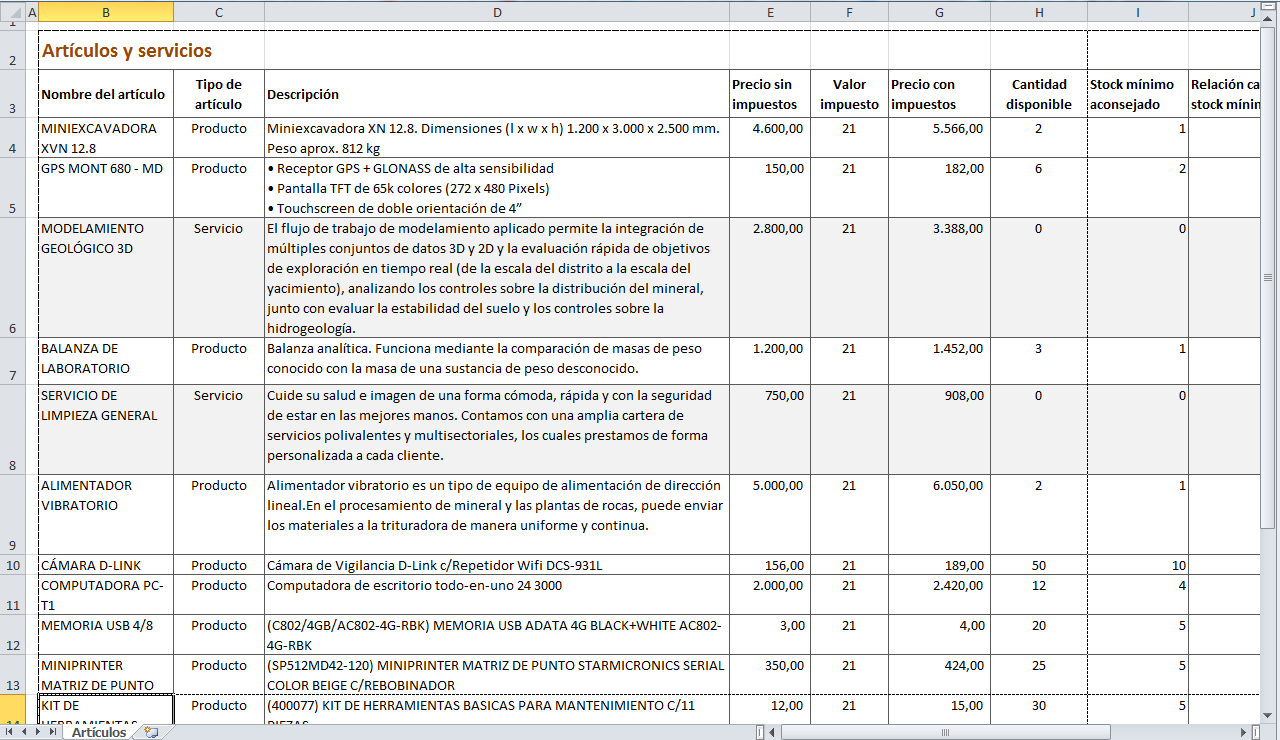Viewport: 1280px width, 740px height.
Task: Select the 'GPS MONT 680 - MD' cell
Action: [106, 188]
